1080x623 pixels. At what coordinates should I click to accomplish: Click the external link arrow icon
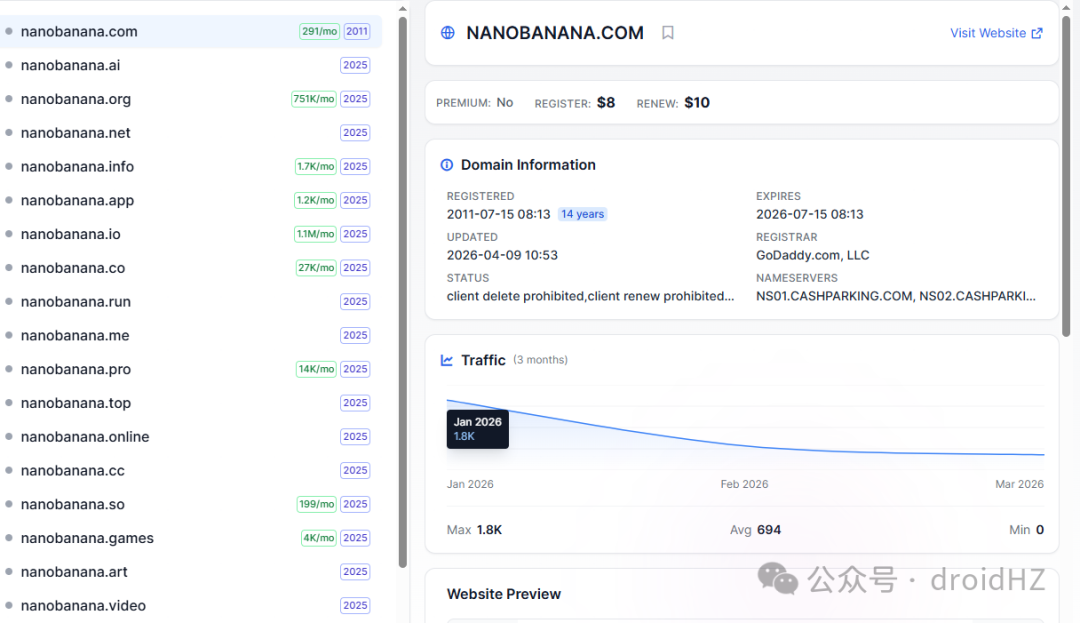(1037, 33)
